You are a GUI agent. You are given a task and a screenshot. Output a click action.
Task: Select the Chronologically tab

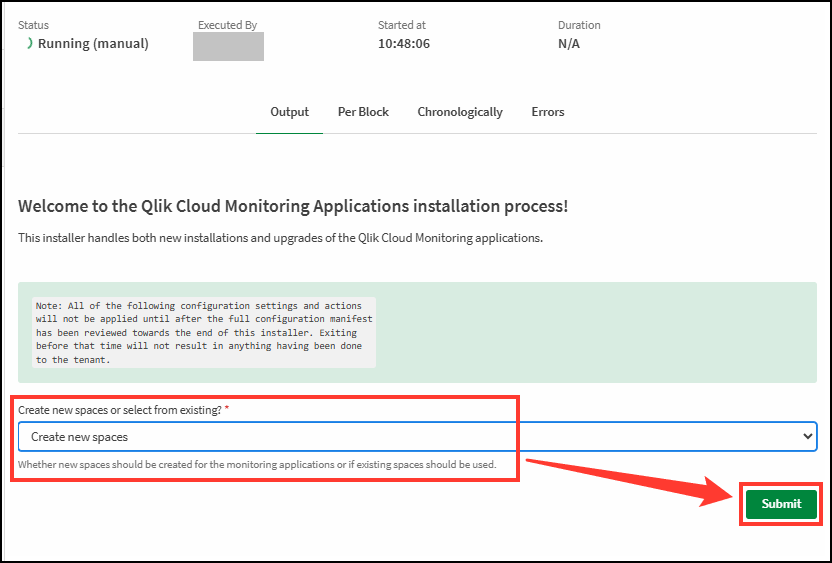pos(460,112)
